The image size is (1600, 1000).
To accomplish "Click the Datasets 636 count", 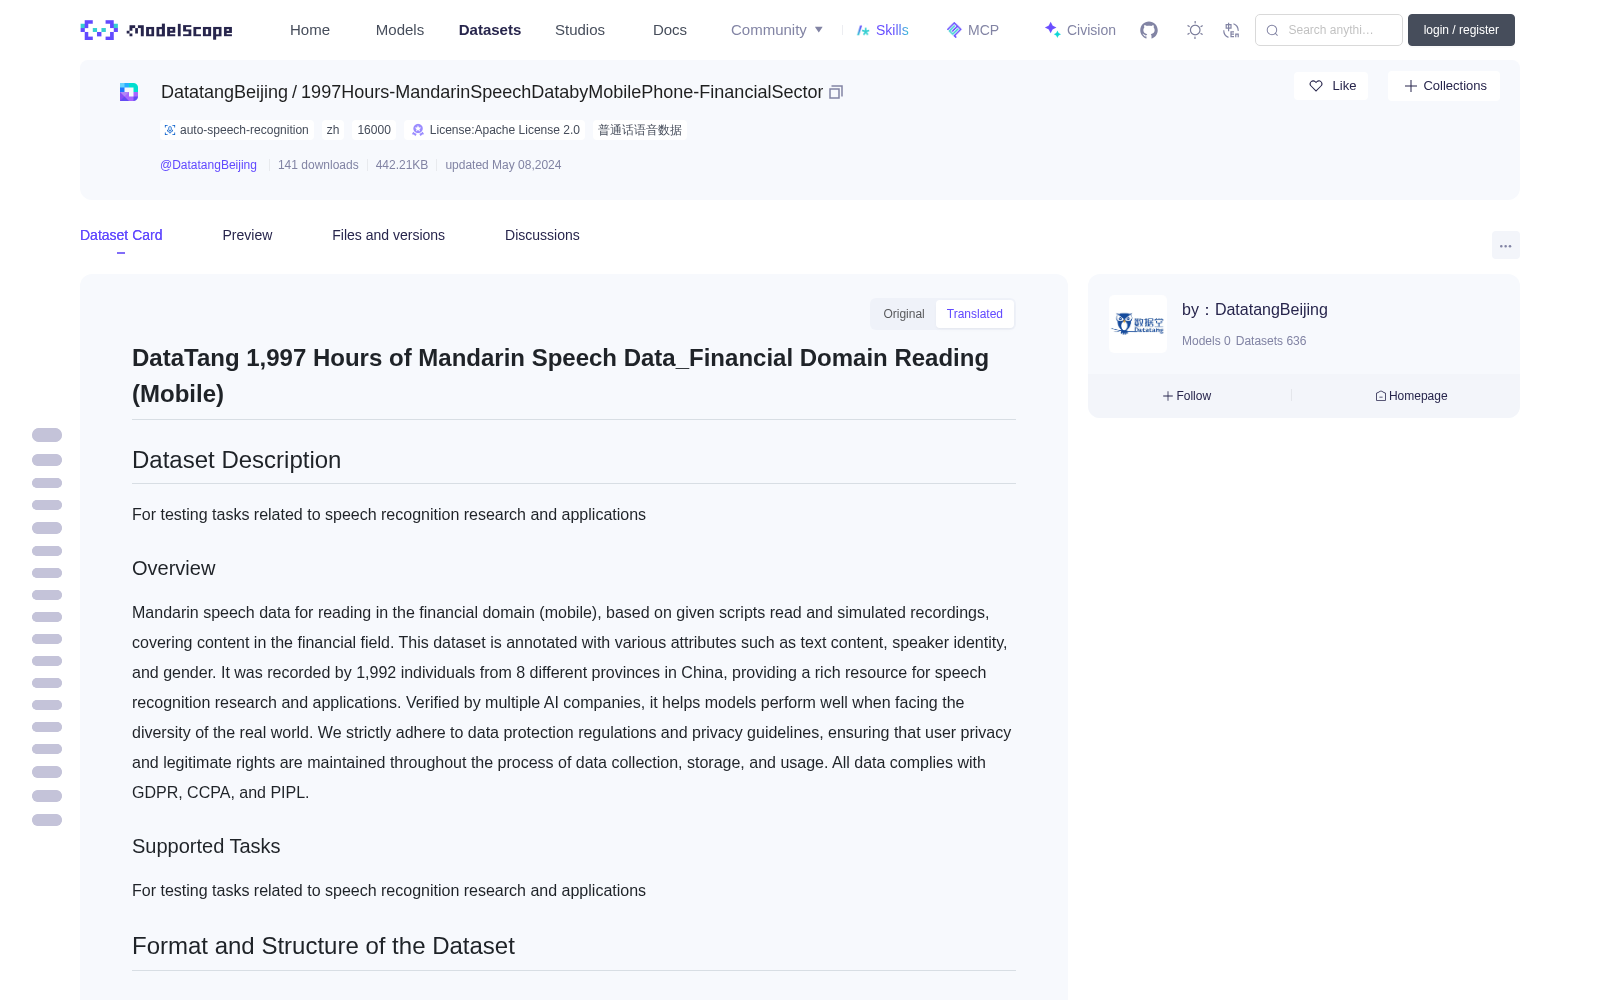I will (1271, 341).
